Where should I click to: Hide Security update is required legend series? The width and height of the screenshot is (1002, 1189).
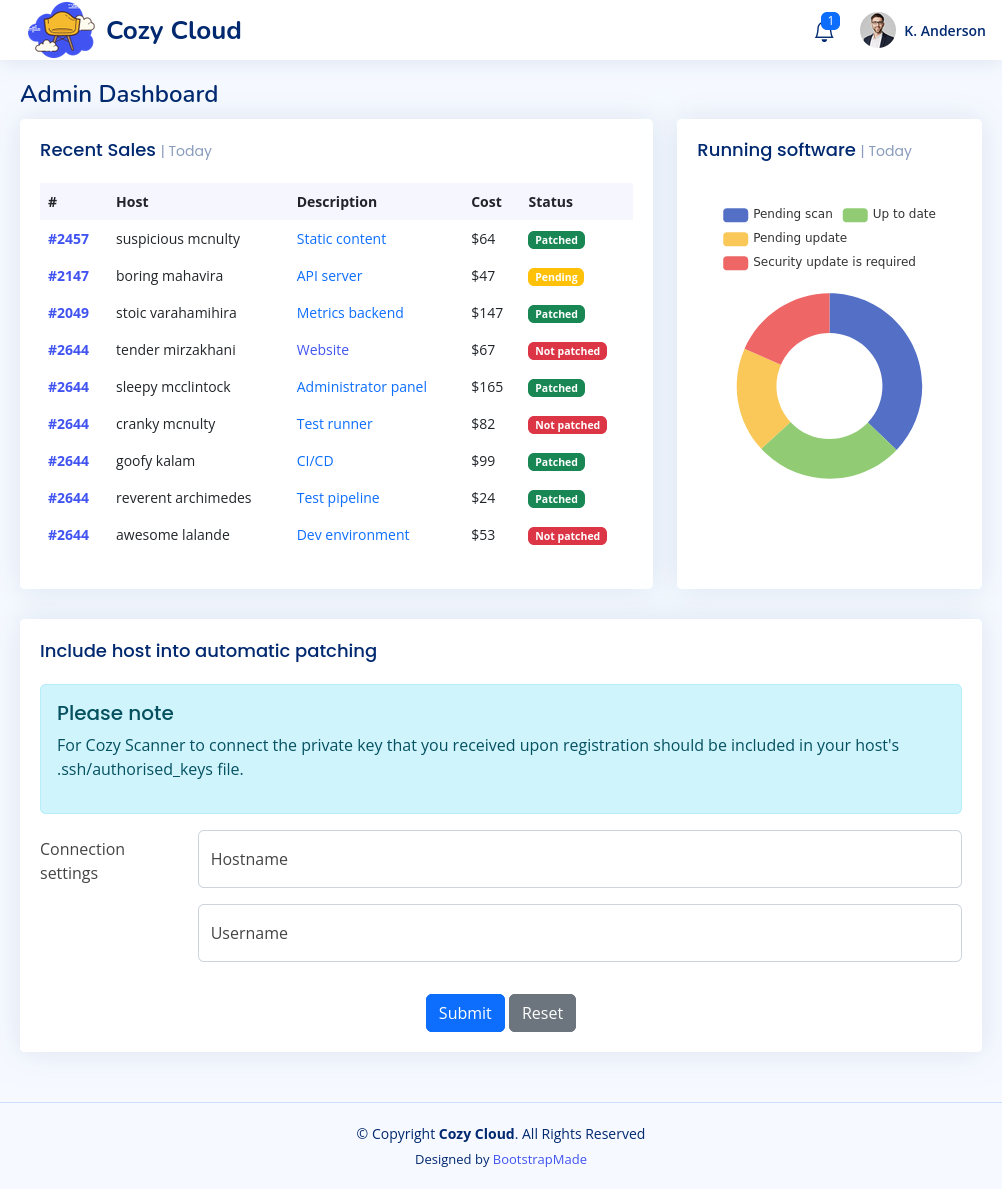click(x=819, y=262)
